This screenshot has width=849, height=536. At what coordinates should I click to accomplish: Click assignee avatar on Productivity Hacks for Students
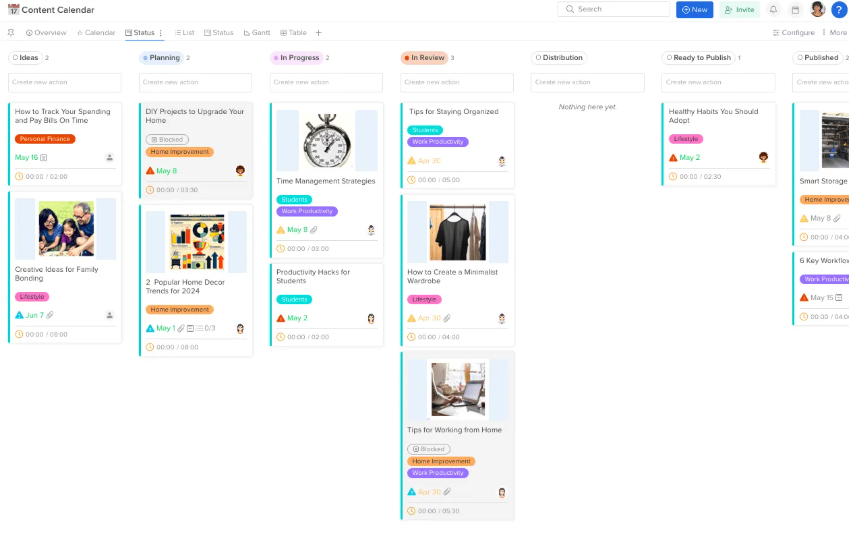[x=371, y=318]
